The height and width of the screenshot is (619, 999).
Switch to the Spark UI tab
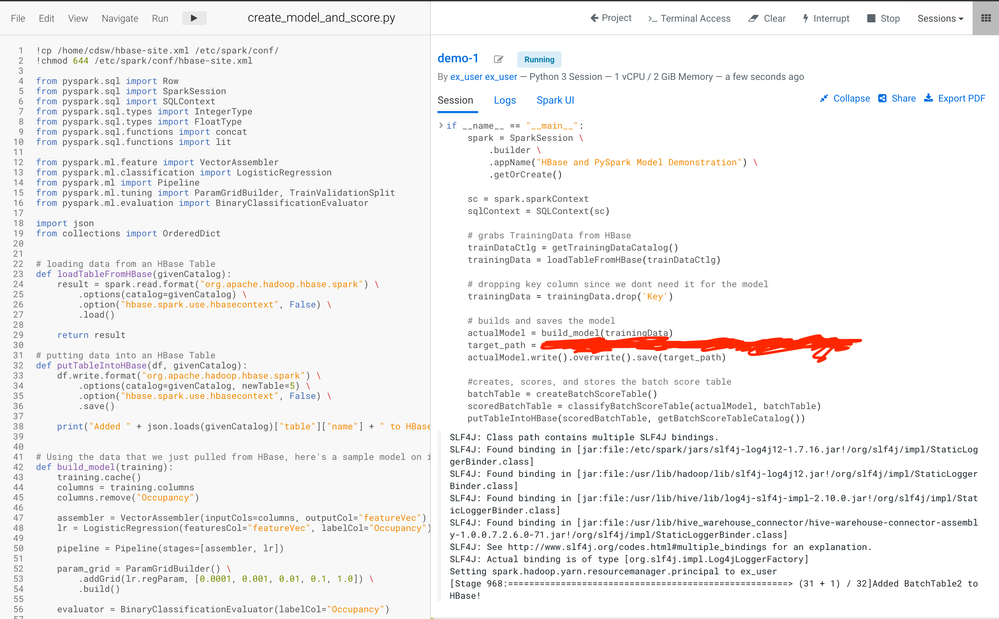point(555,100)
